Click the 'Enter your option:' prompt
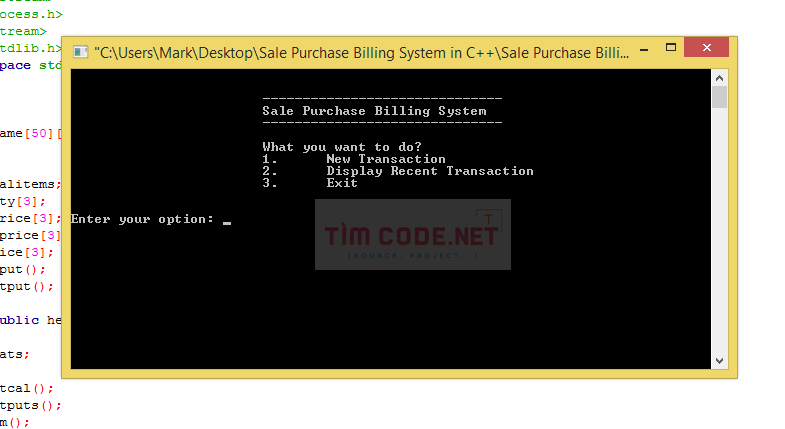 (142, 219)
